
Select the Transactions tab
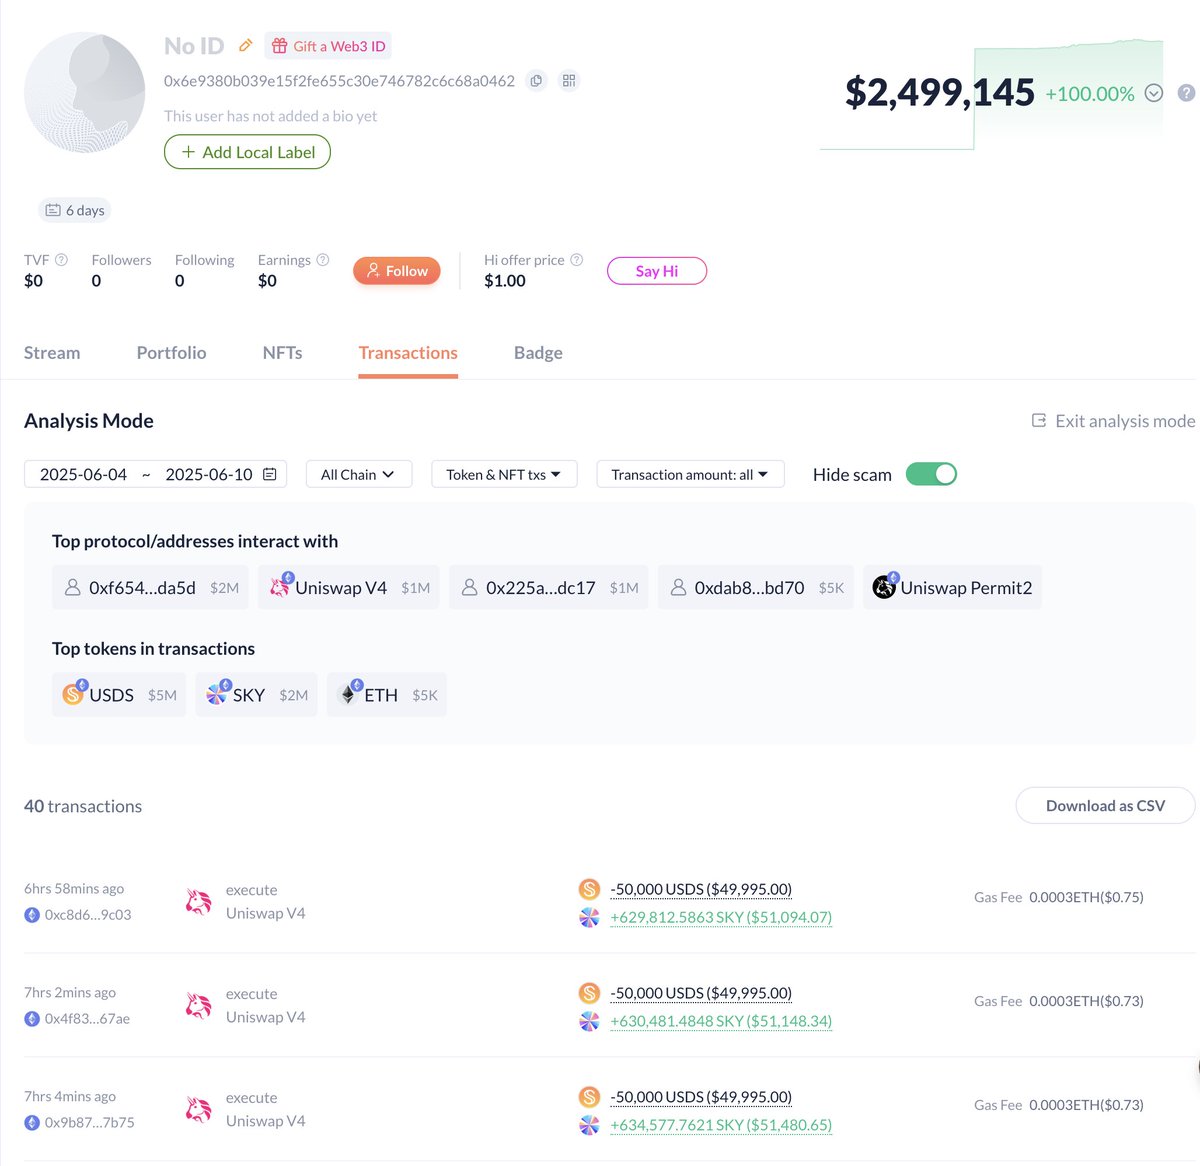point(408,353)
